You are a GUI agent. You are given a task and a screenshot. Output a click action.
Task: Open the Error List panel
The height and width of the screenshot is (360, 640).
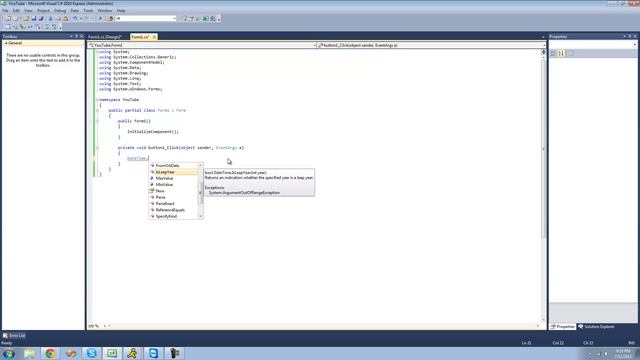click(14, 336)
